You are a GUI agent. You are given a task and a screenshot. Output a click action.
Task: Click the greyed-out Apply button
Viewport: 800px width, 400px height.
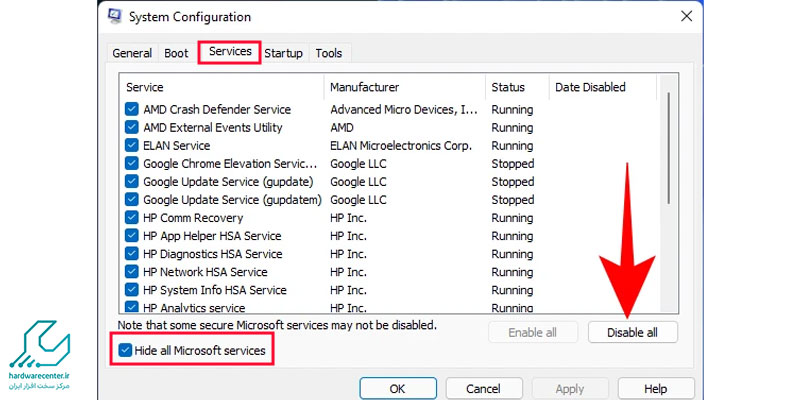[570, 389]
